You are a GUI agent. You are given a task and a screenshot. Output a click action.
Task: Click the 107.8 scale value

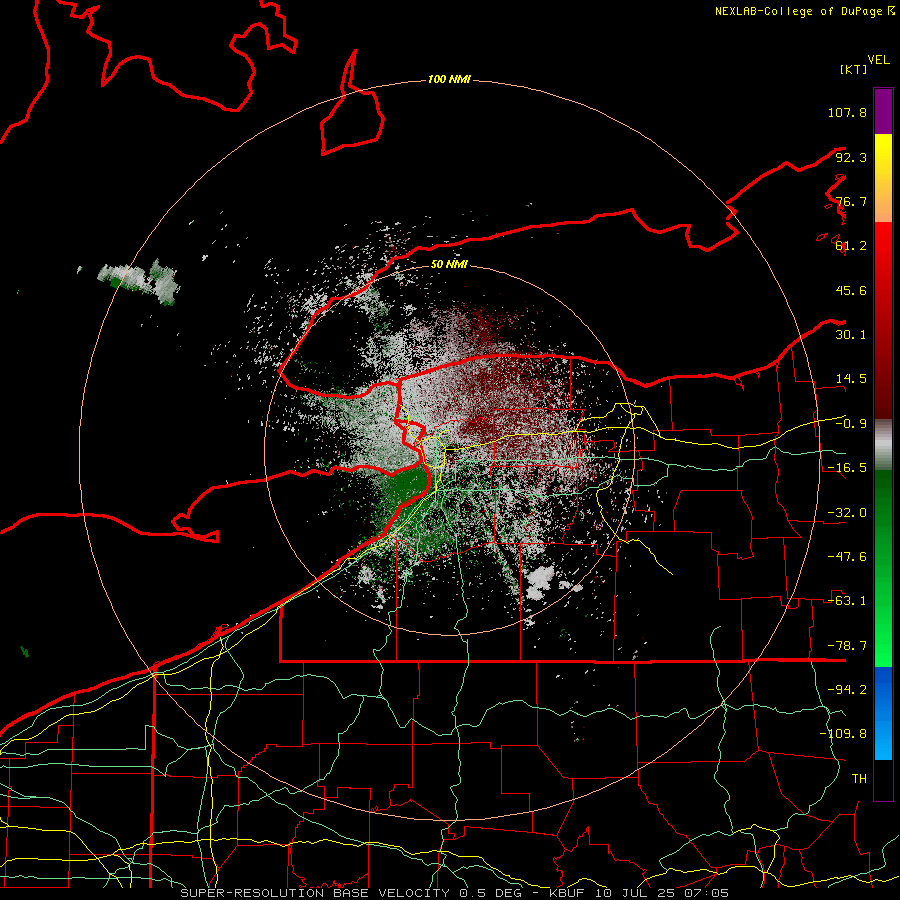[x=847, y=112]
